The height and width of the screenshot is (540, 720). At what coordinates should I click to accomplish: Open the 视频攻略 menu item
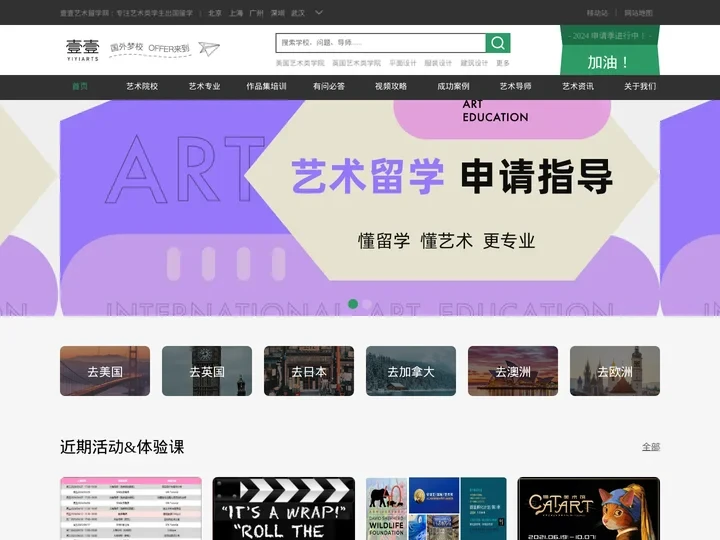[391, 86]
